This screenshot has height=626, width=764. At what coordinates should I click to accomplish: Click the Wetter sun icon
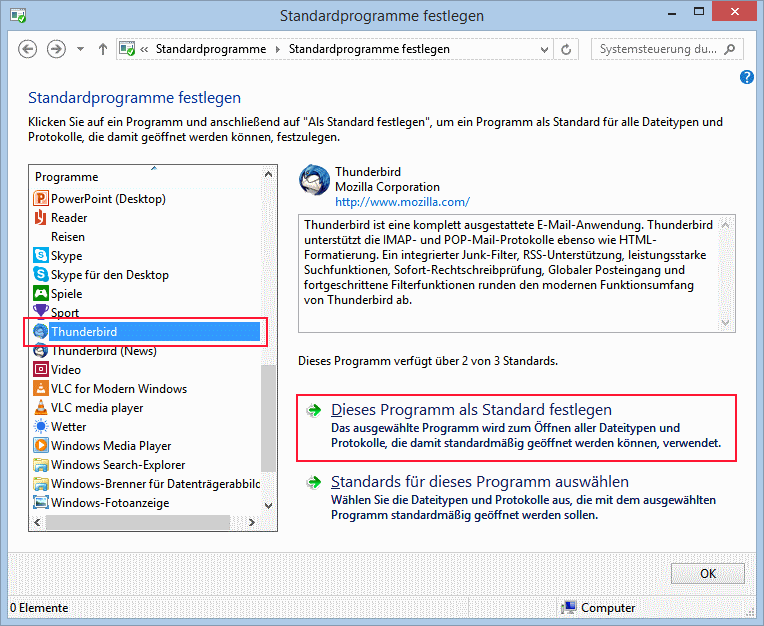coord(40,427)
